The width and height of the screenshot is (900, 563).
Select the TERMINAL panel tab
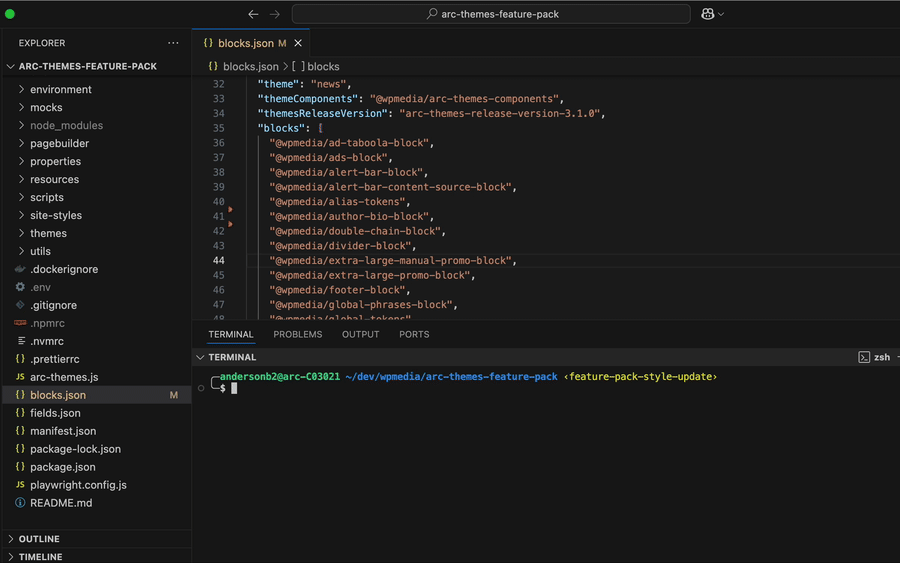pyautogui.click(x=231, y=335)
